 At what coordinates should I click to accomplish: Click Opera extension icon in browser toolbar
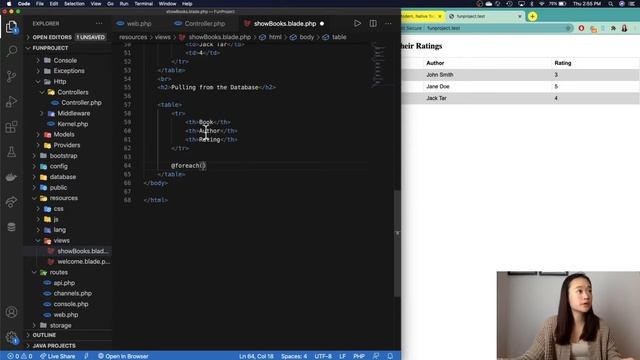581,28
